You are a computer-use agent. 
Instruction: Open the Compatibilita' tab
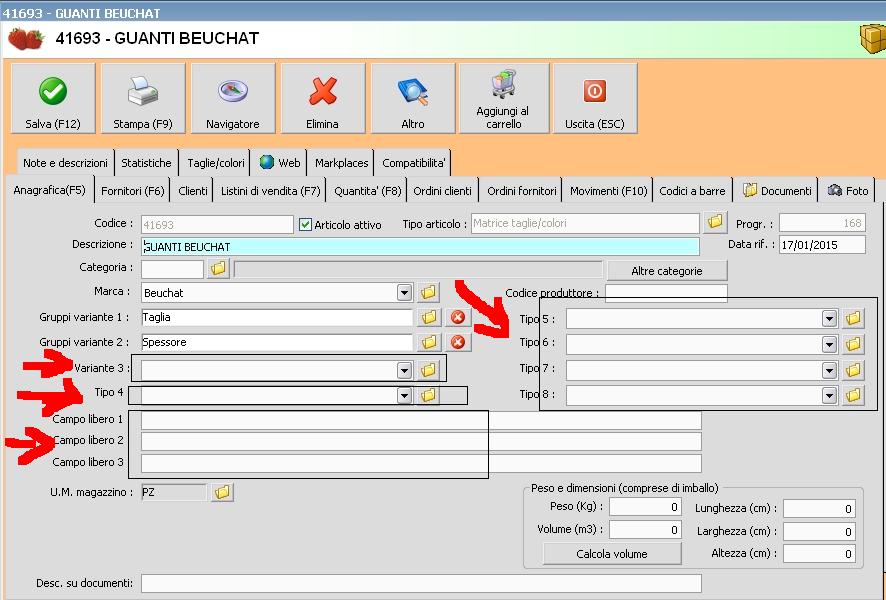point(414,163)
